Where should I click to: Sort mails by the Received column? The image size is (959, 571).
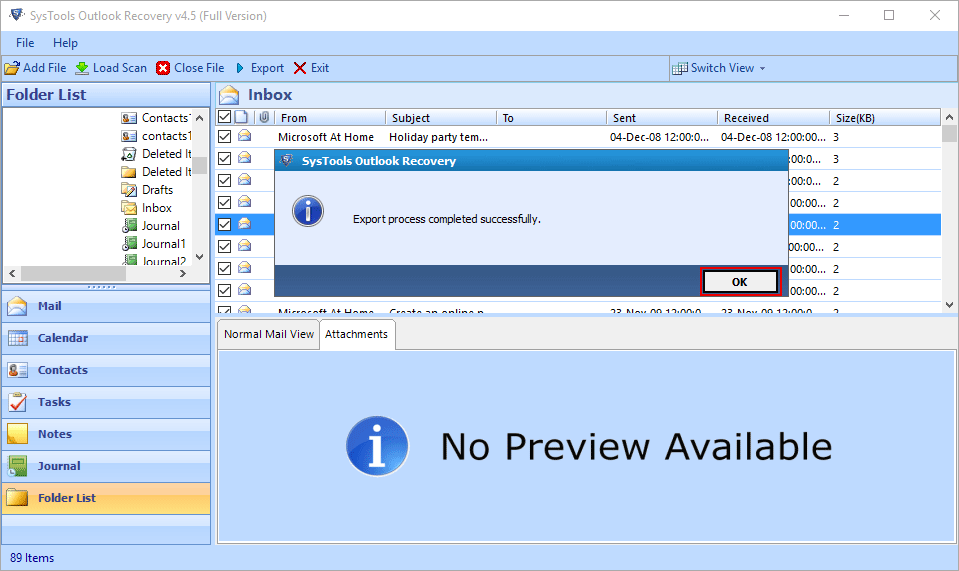tap(773, 117)
